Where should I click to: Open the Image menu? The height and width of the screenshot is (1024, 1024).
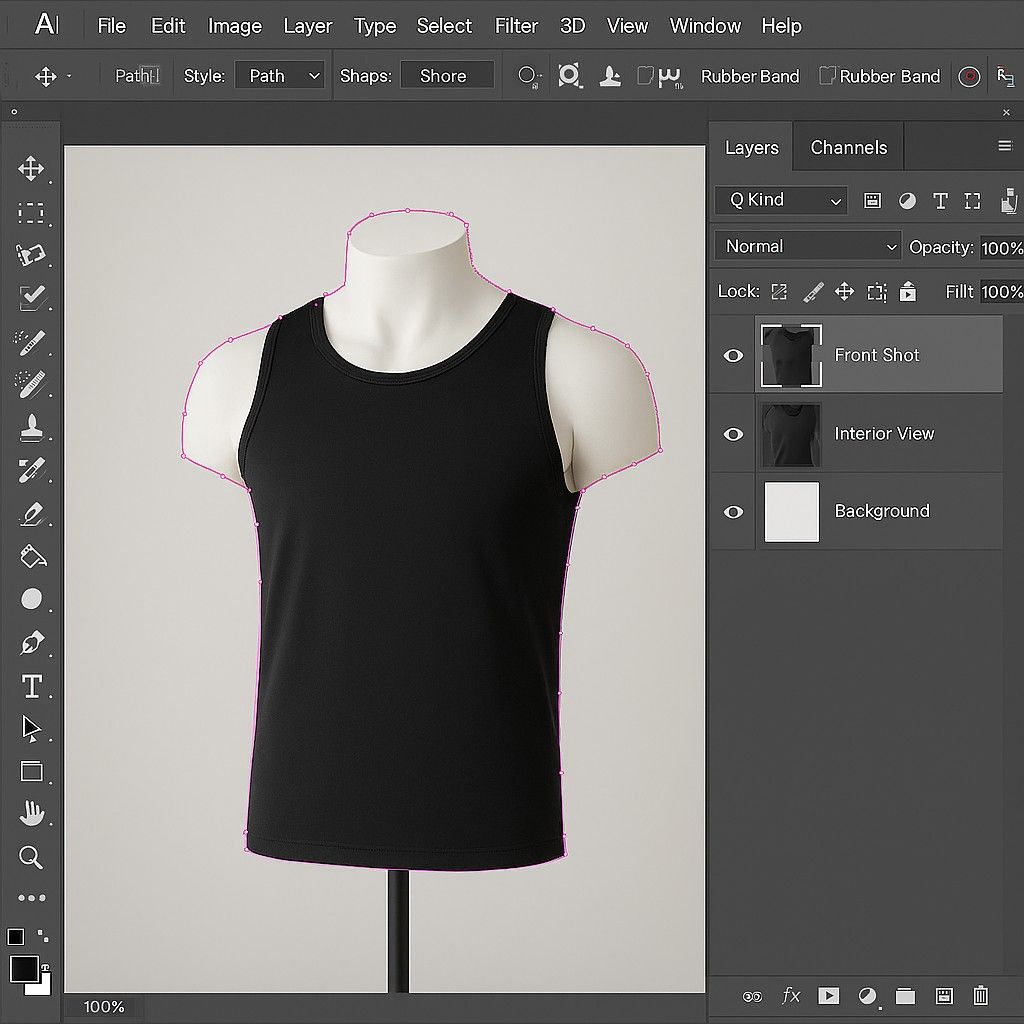(234, 26)
